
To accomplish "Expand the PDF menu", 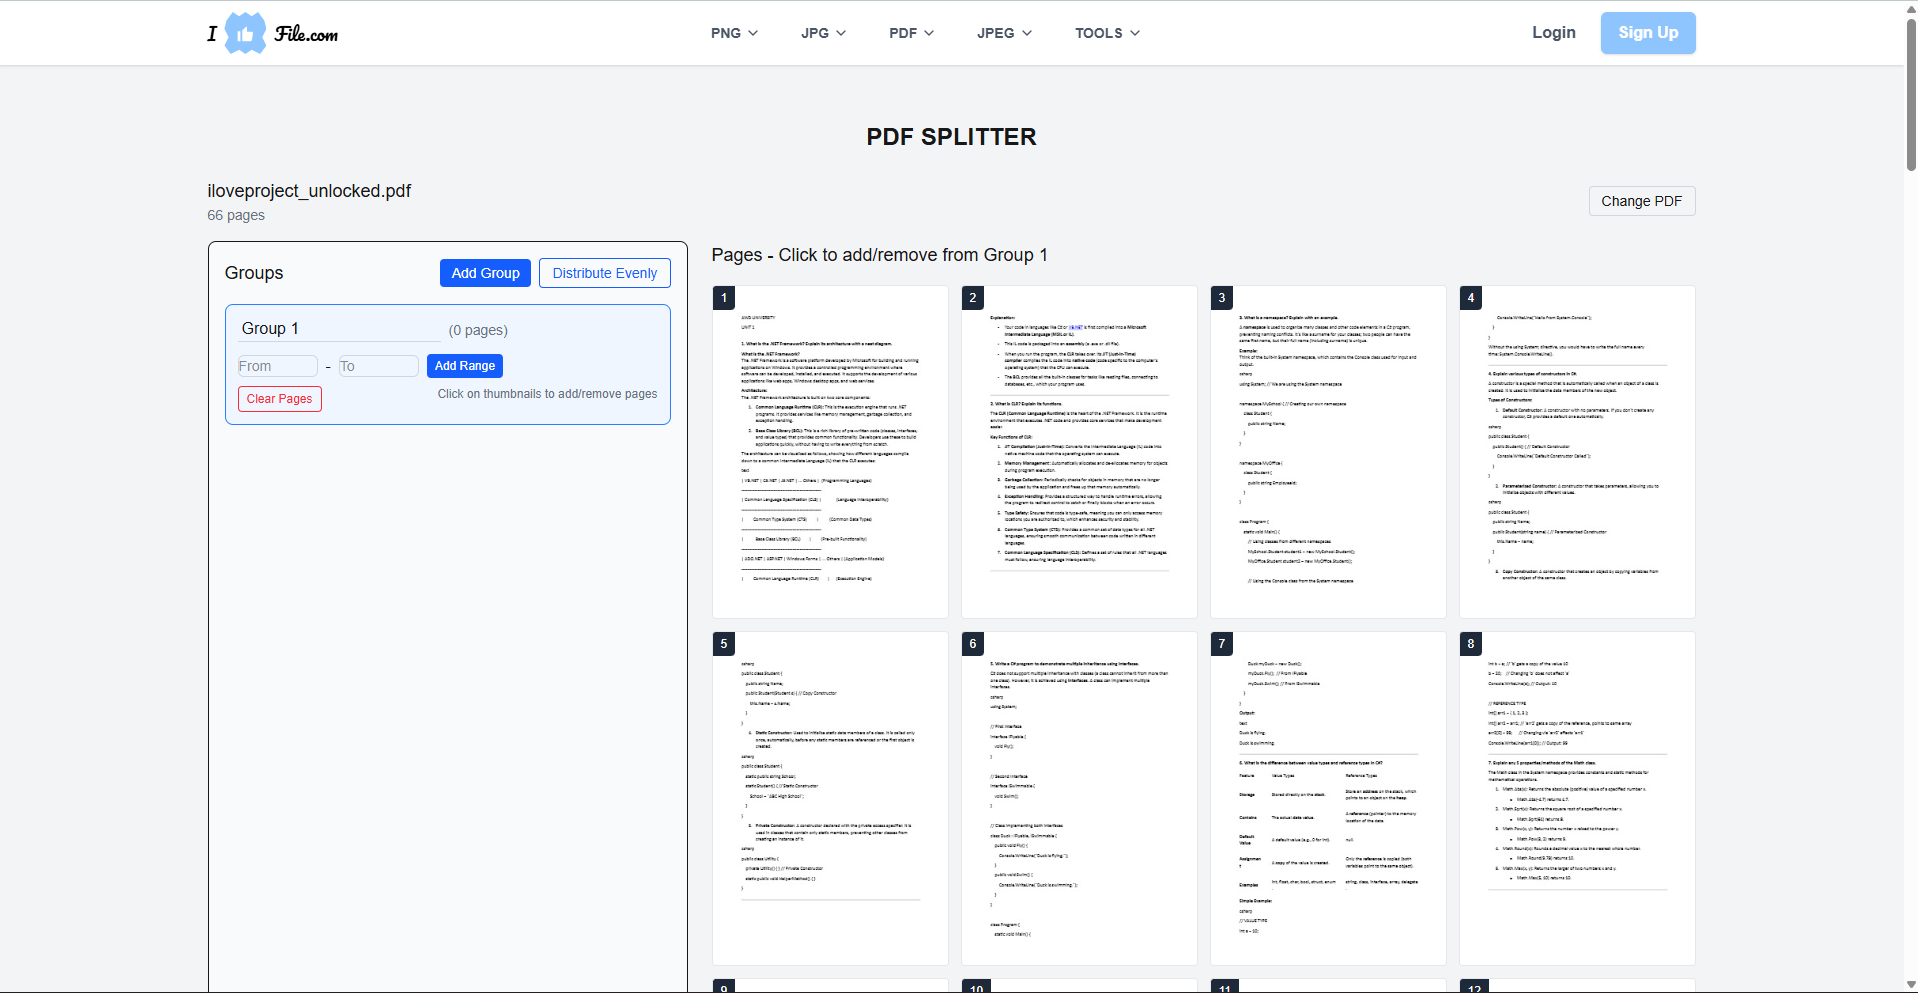I will pos(910,33).
